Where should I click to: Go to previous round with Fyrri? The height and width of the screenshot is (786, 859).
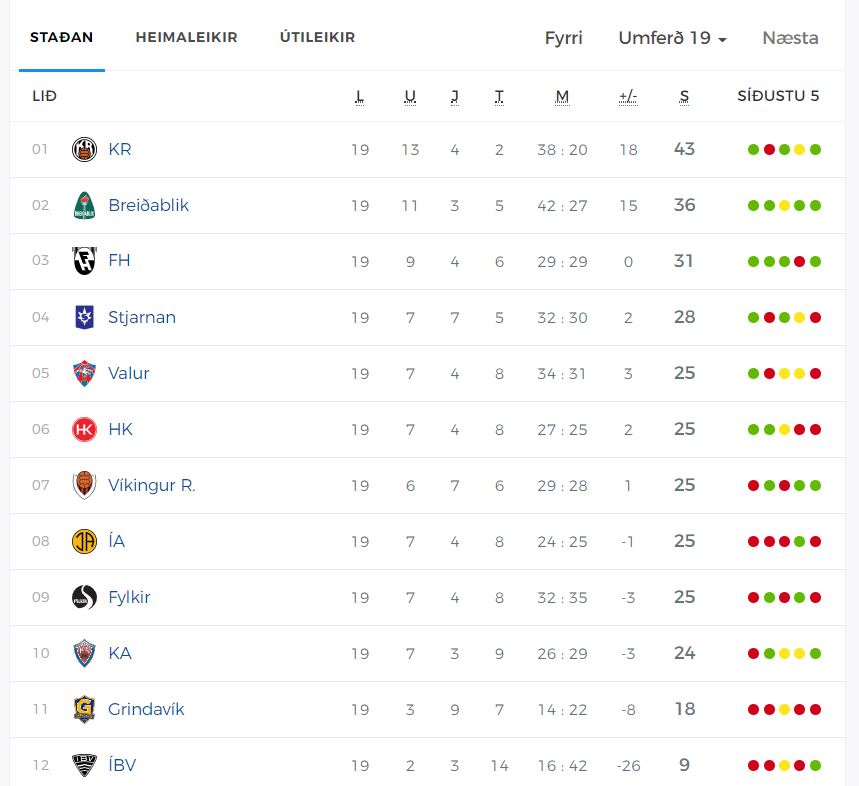(563, 38)
